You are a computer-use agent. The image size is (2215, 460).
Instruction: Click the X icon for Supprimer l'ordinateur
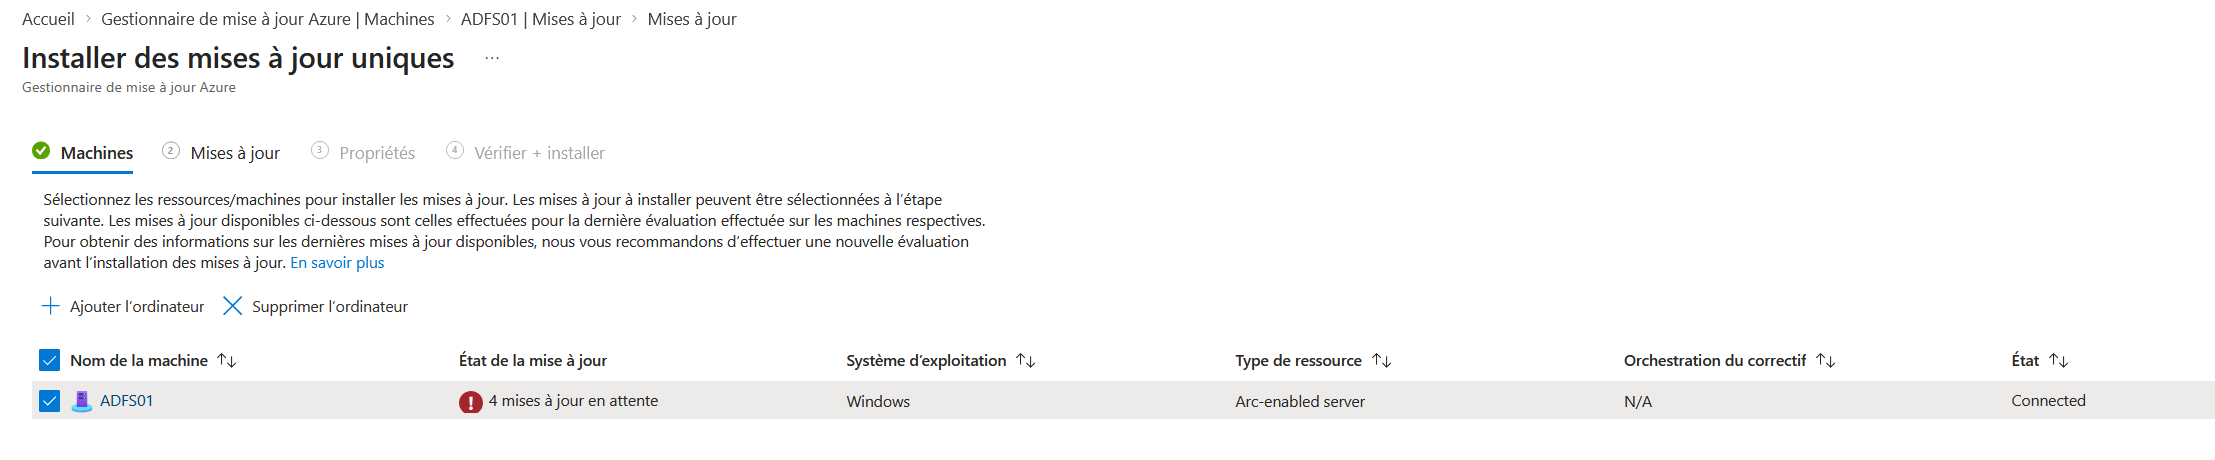coord(232,306)
